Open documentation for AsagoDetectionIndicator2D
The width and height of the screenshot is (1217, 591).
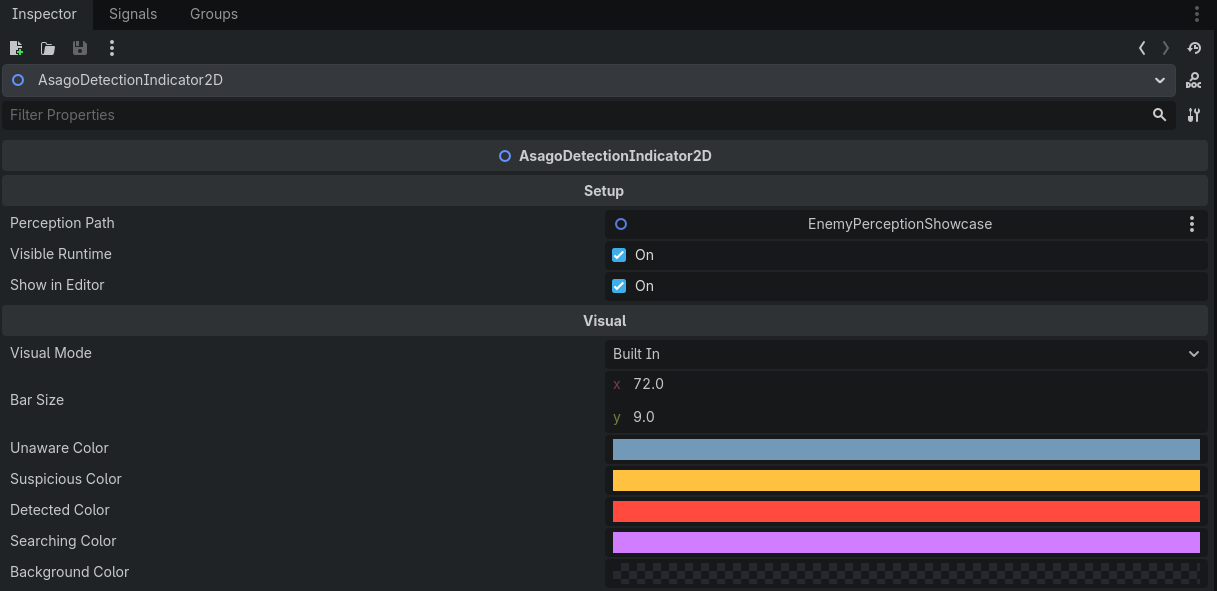click(x=1194, y=81)
